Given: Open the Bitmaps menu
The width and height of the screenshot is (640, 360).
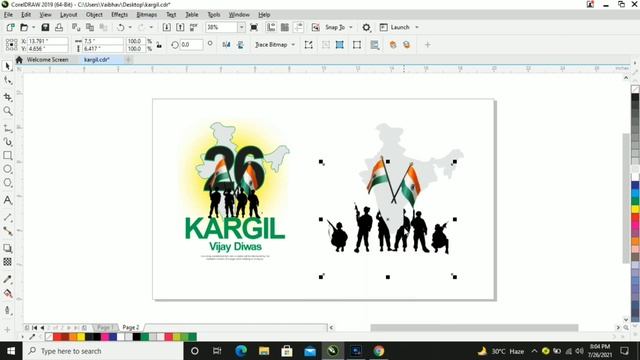Looking at the screenshot, I should click(x=147, y=15).
